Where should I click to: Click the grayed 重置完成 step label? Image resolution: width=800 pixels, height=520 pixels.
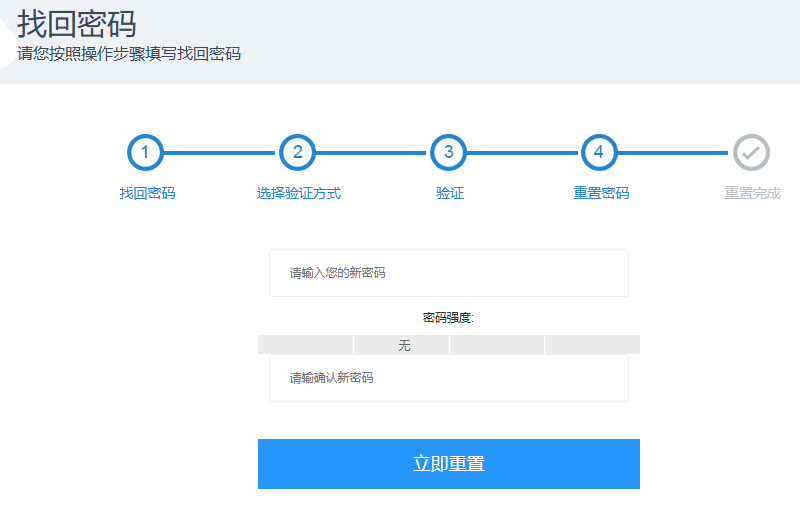[752, 193]
